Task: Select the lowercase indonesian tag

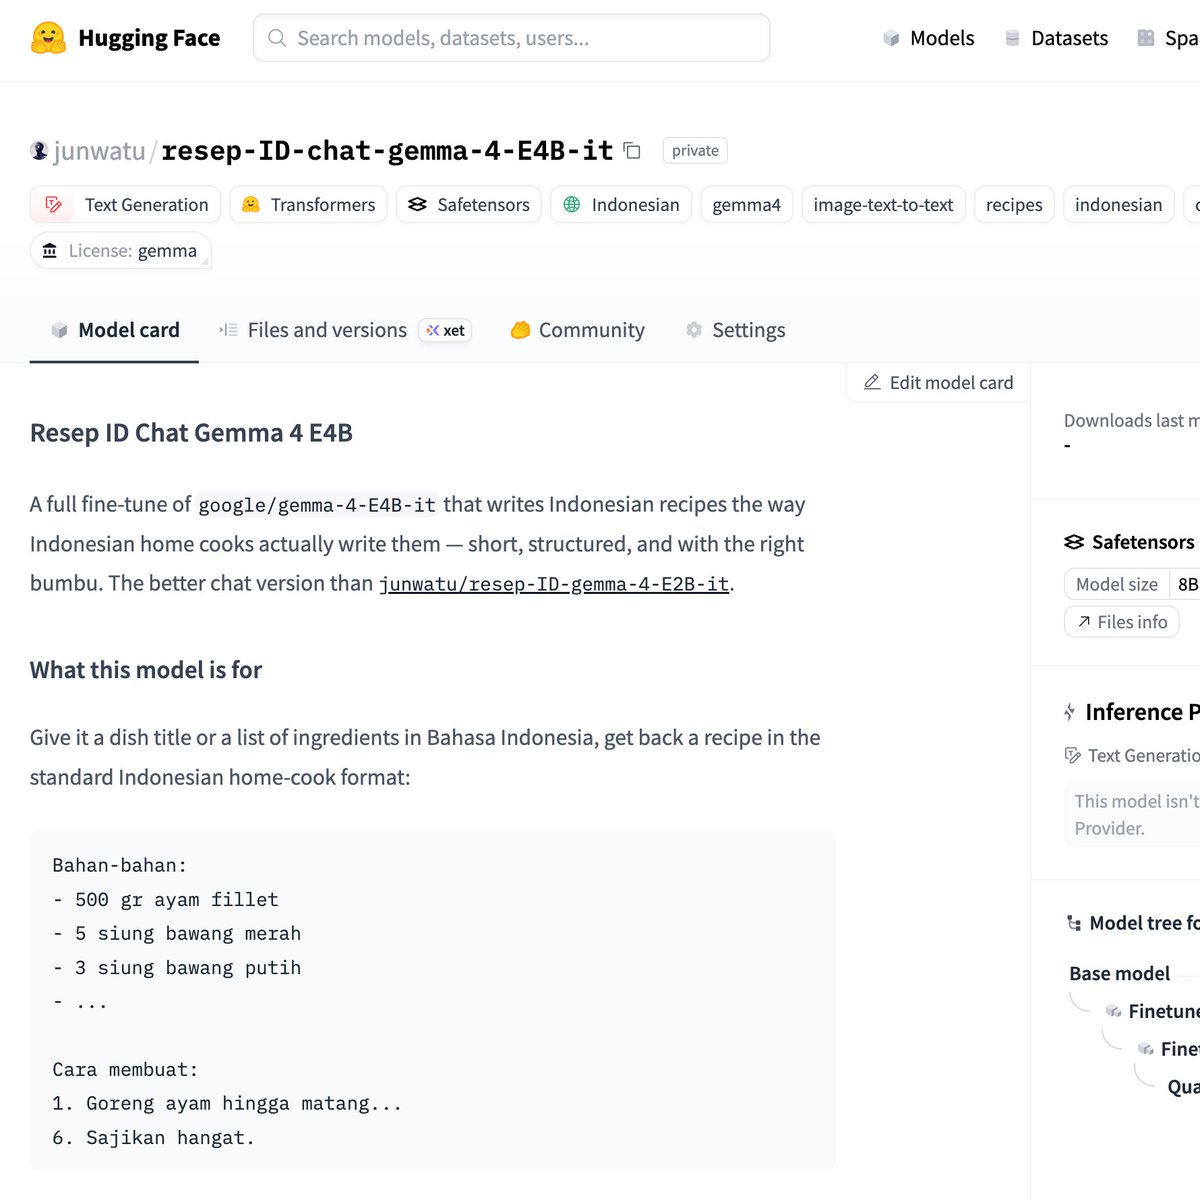Action: click(1118, 204)
